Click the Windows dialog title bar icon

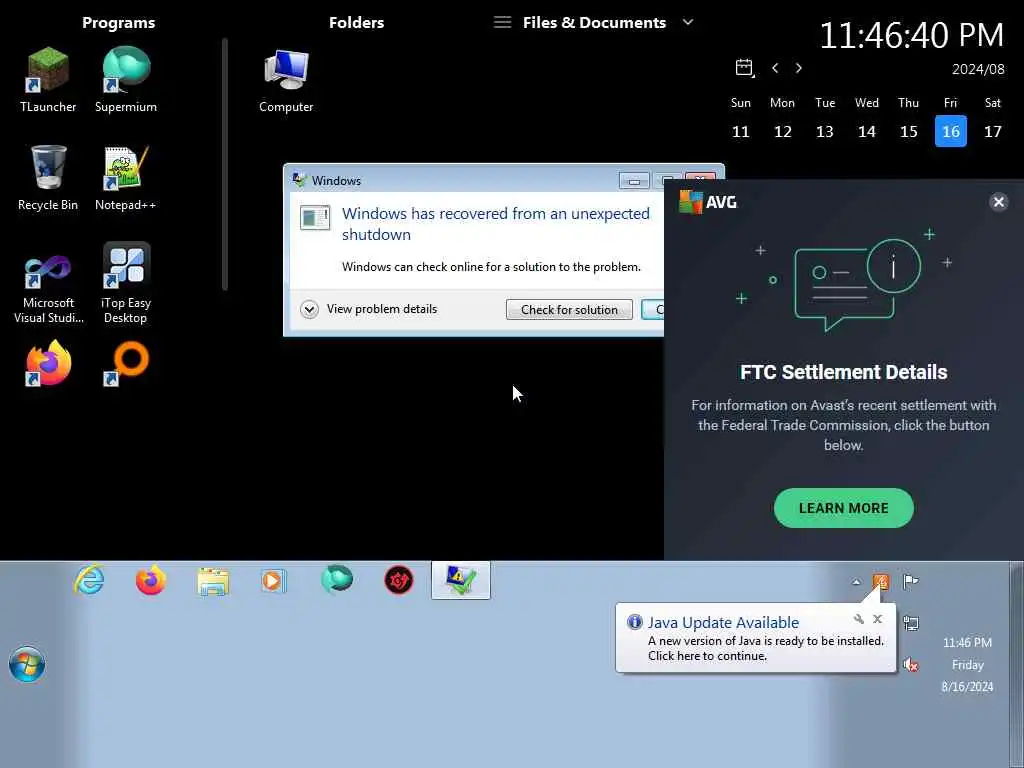point(299,180)
